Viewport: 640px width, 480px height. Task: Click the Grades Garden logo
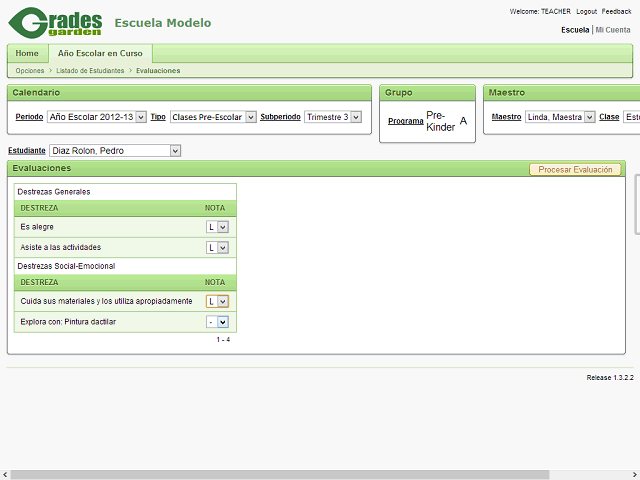tap(55, 23)
